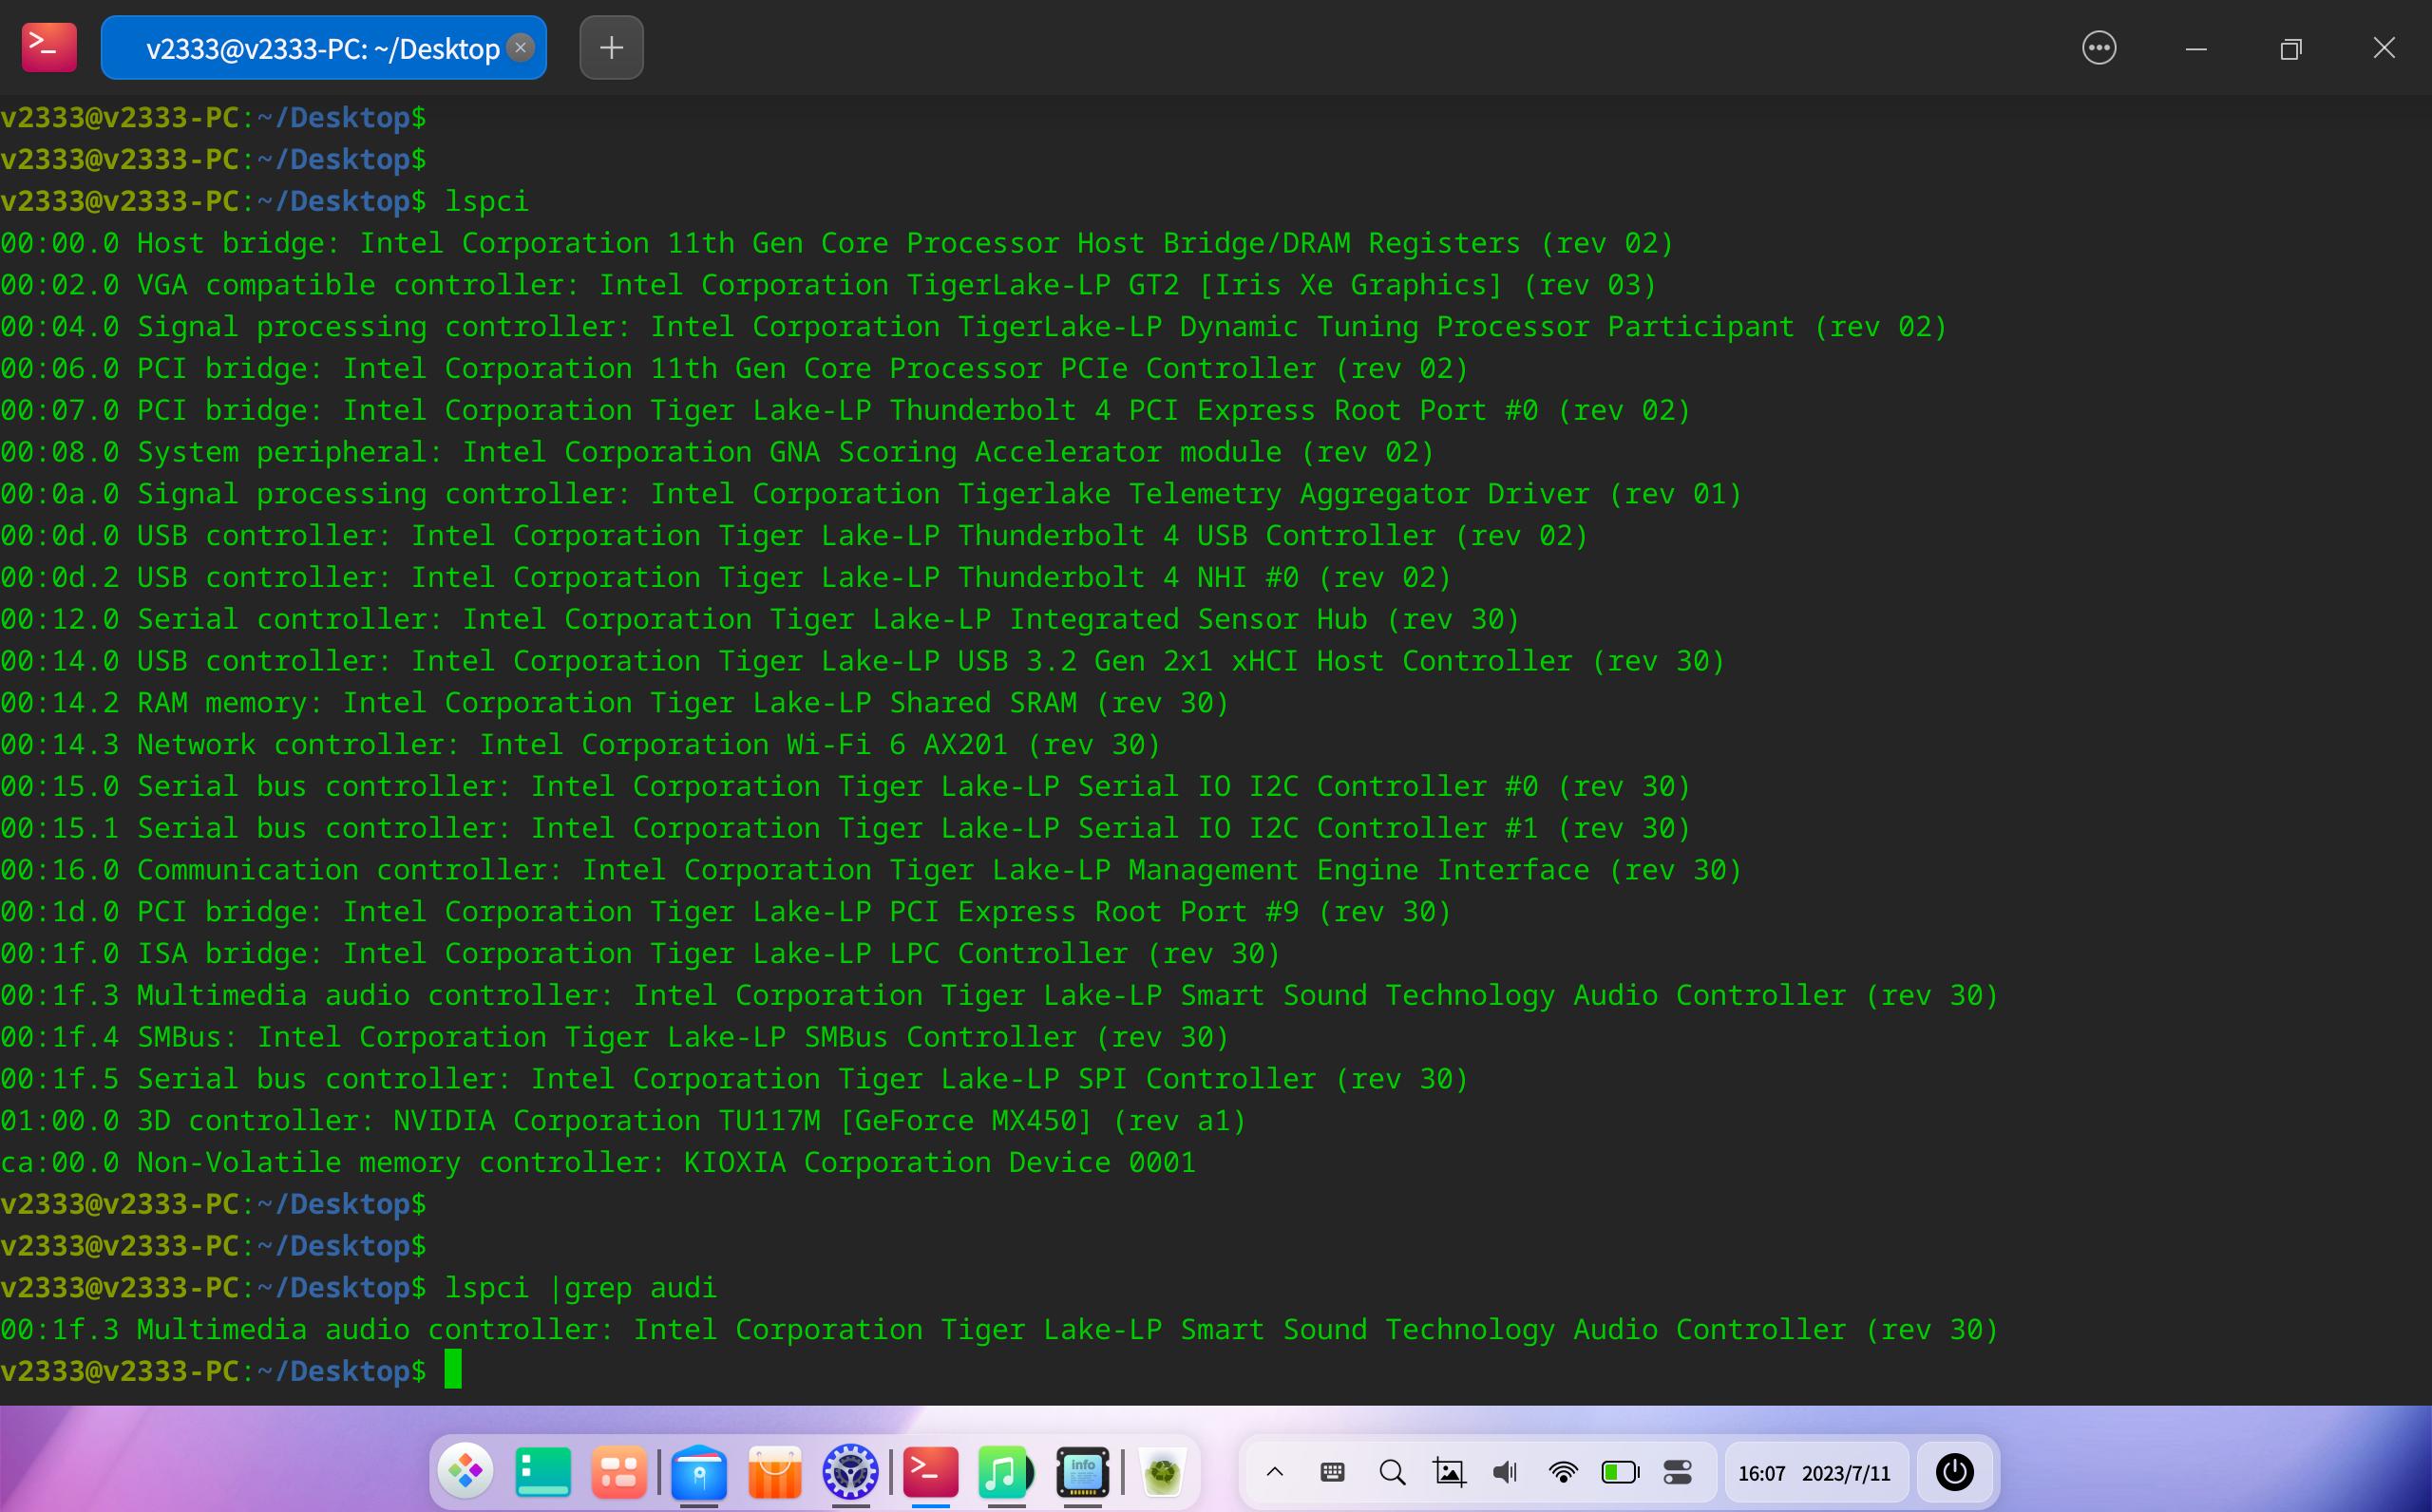Open the terminal three-dots options menu

2098,47
